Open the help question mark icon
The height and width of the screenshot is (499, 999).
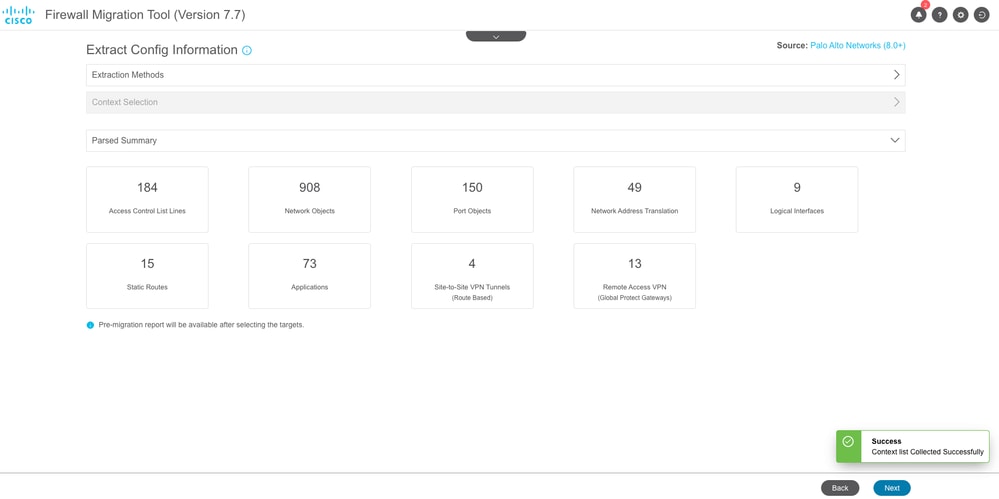(939, 15)
